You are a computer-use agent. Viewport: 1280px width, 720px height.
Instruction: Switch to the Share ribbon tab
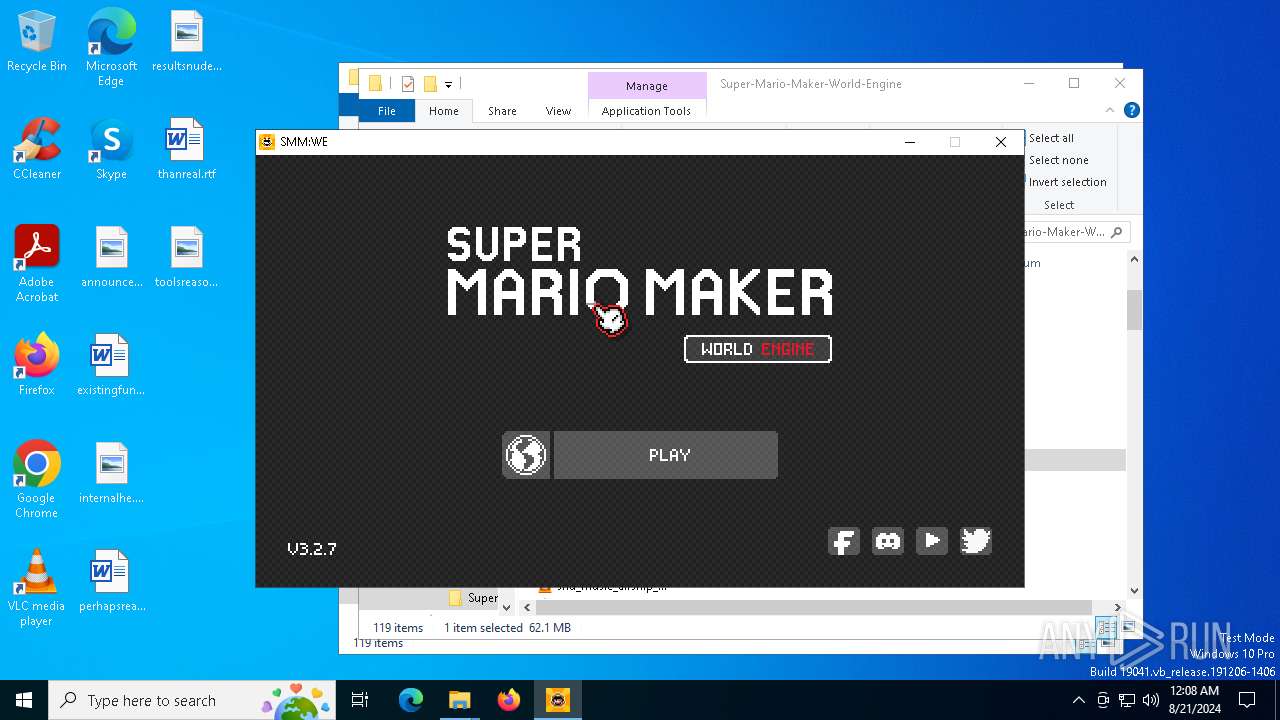502,111
